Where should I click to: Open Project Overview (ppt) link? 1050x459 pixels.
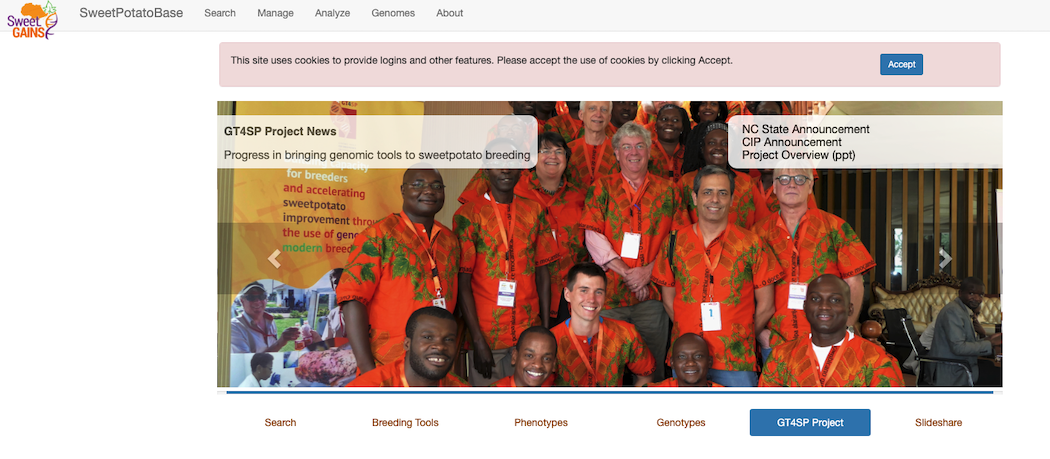click(798, 155)
